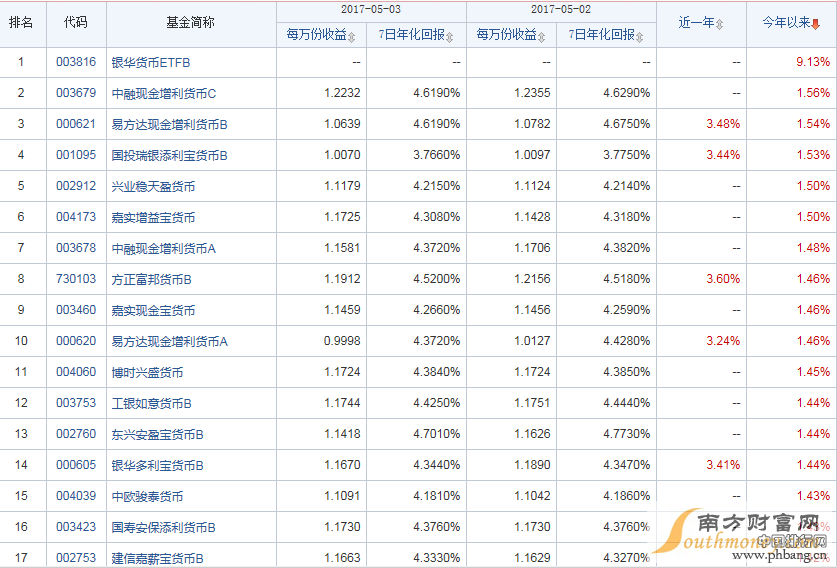Viewport: 837px width, 568px height.
Task: Sort by 2017-05-02 7日年化回报 arrow icon
Action: pyautogui.click(x=639, y=37)
